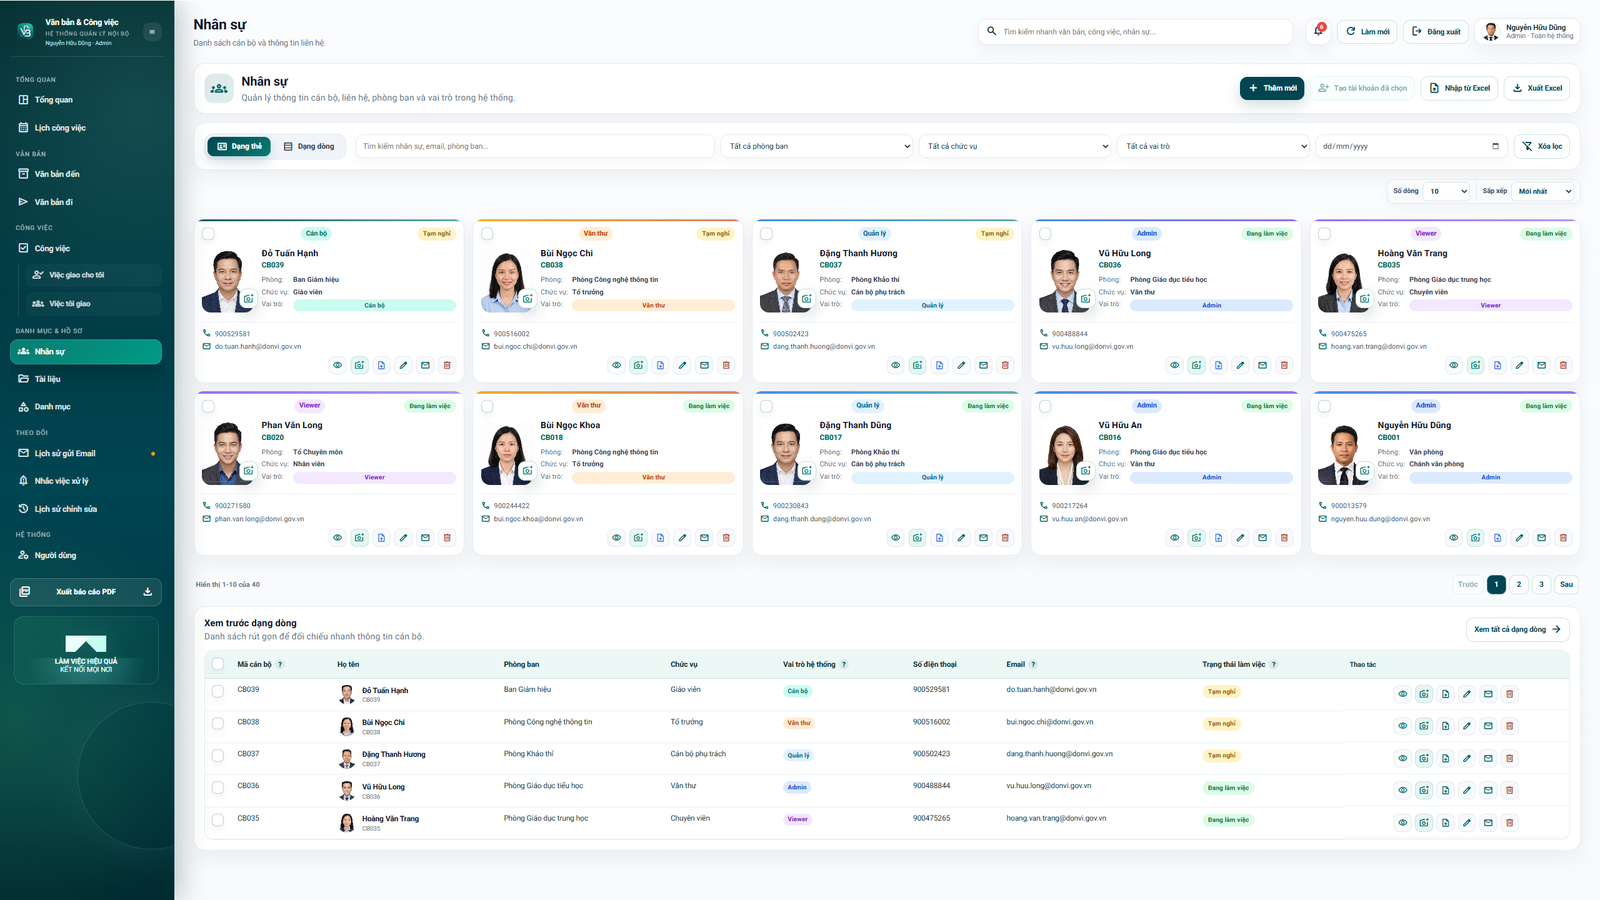Click the document icon in table row CB036
Image resolution: width=1600 pixels, height=900 pixels.
pyautogui.click(x=1445, y=790)
